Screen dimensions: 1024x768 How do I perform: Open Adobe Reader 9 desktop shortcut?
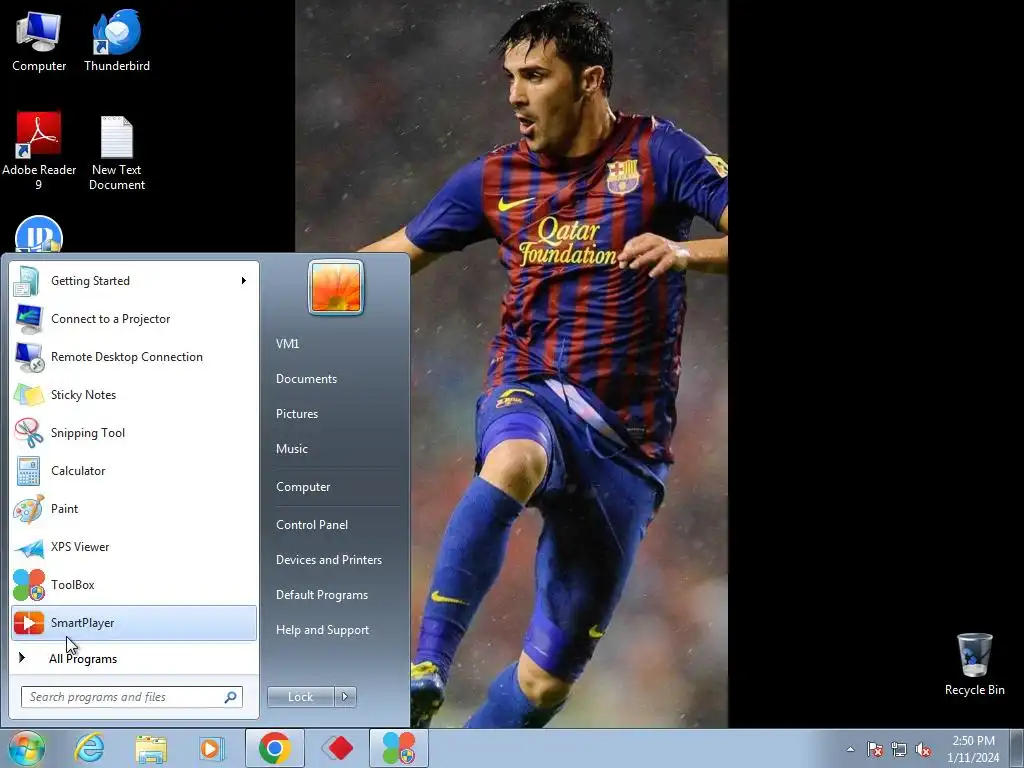[39, 151]
